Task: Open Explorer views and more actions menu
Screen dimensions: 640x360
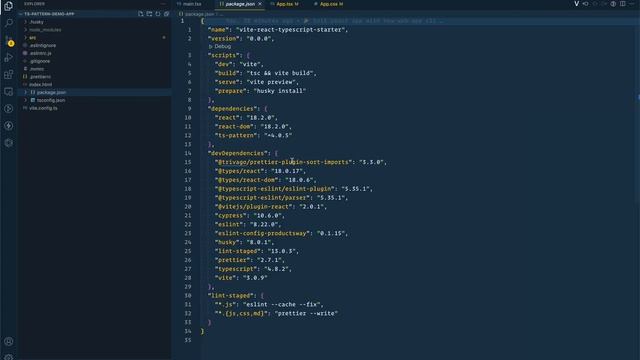Action: coord(163,4)
